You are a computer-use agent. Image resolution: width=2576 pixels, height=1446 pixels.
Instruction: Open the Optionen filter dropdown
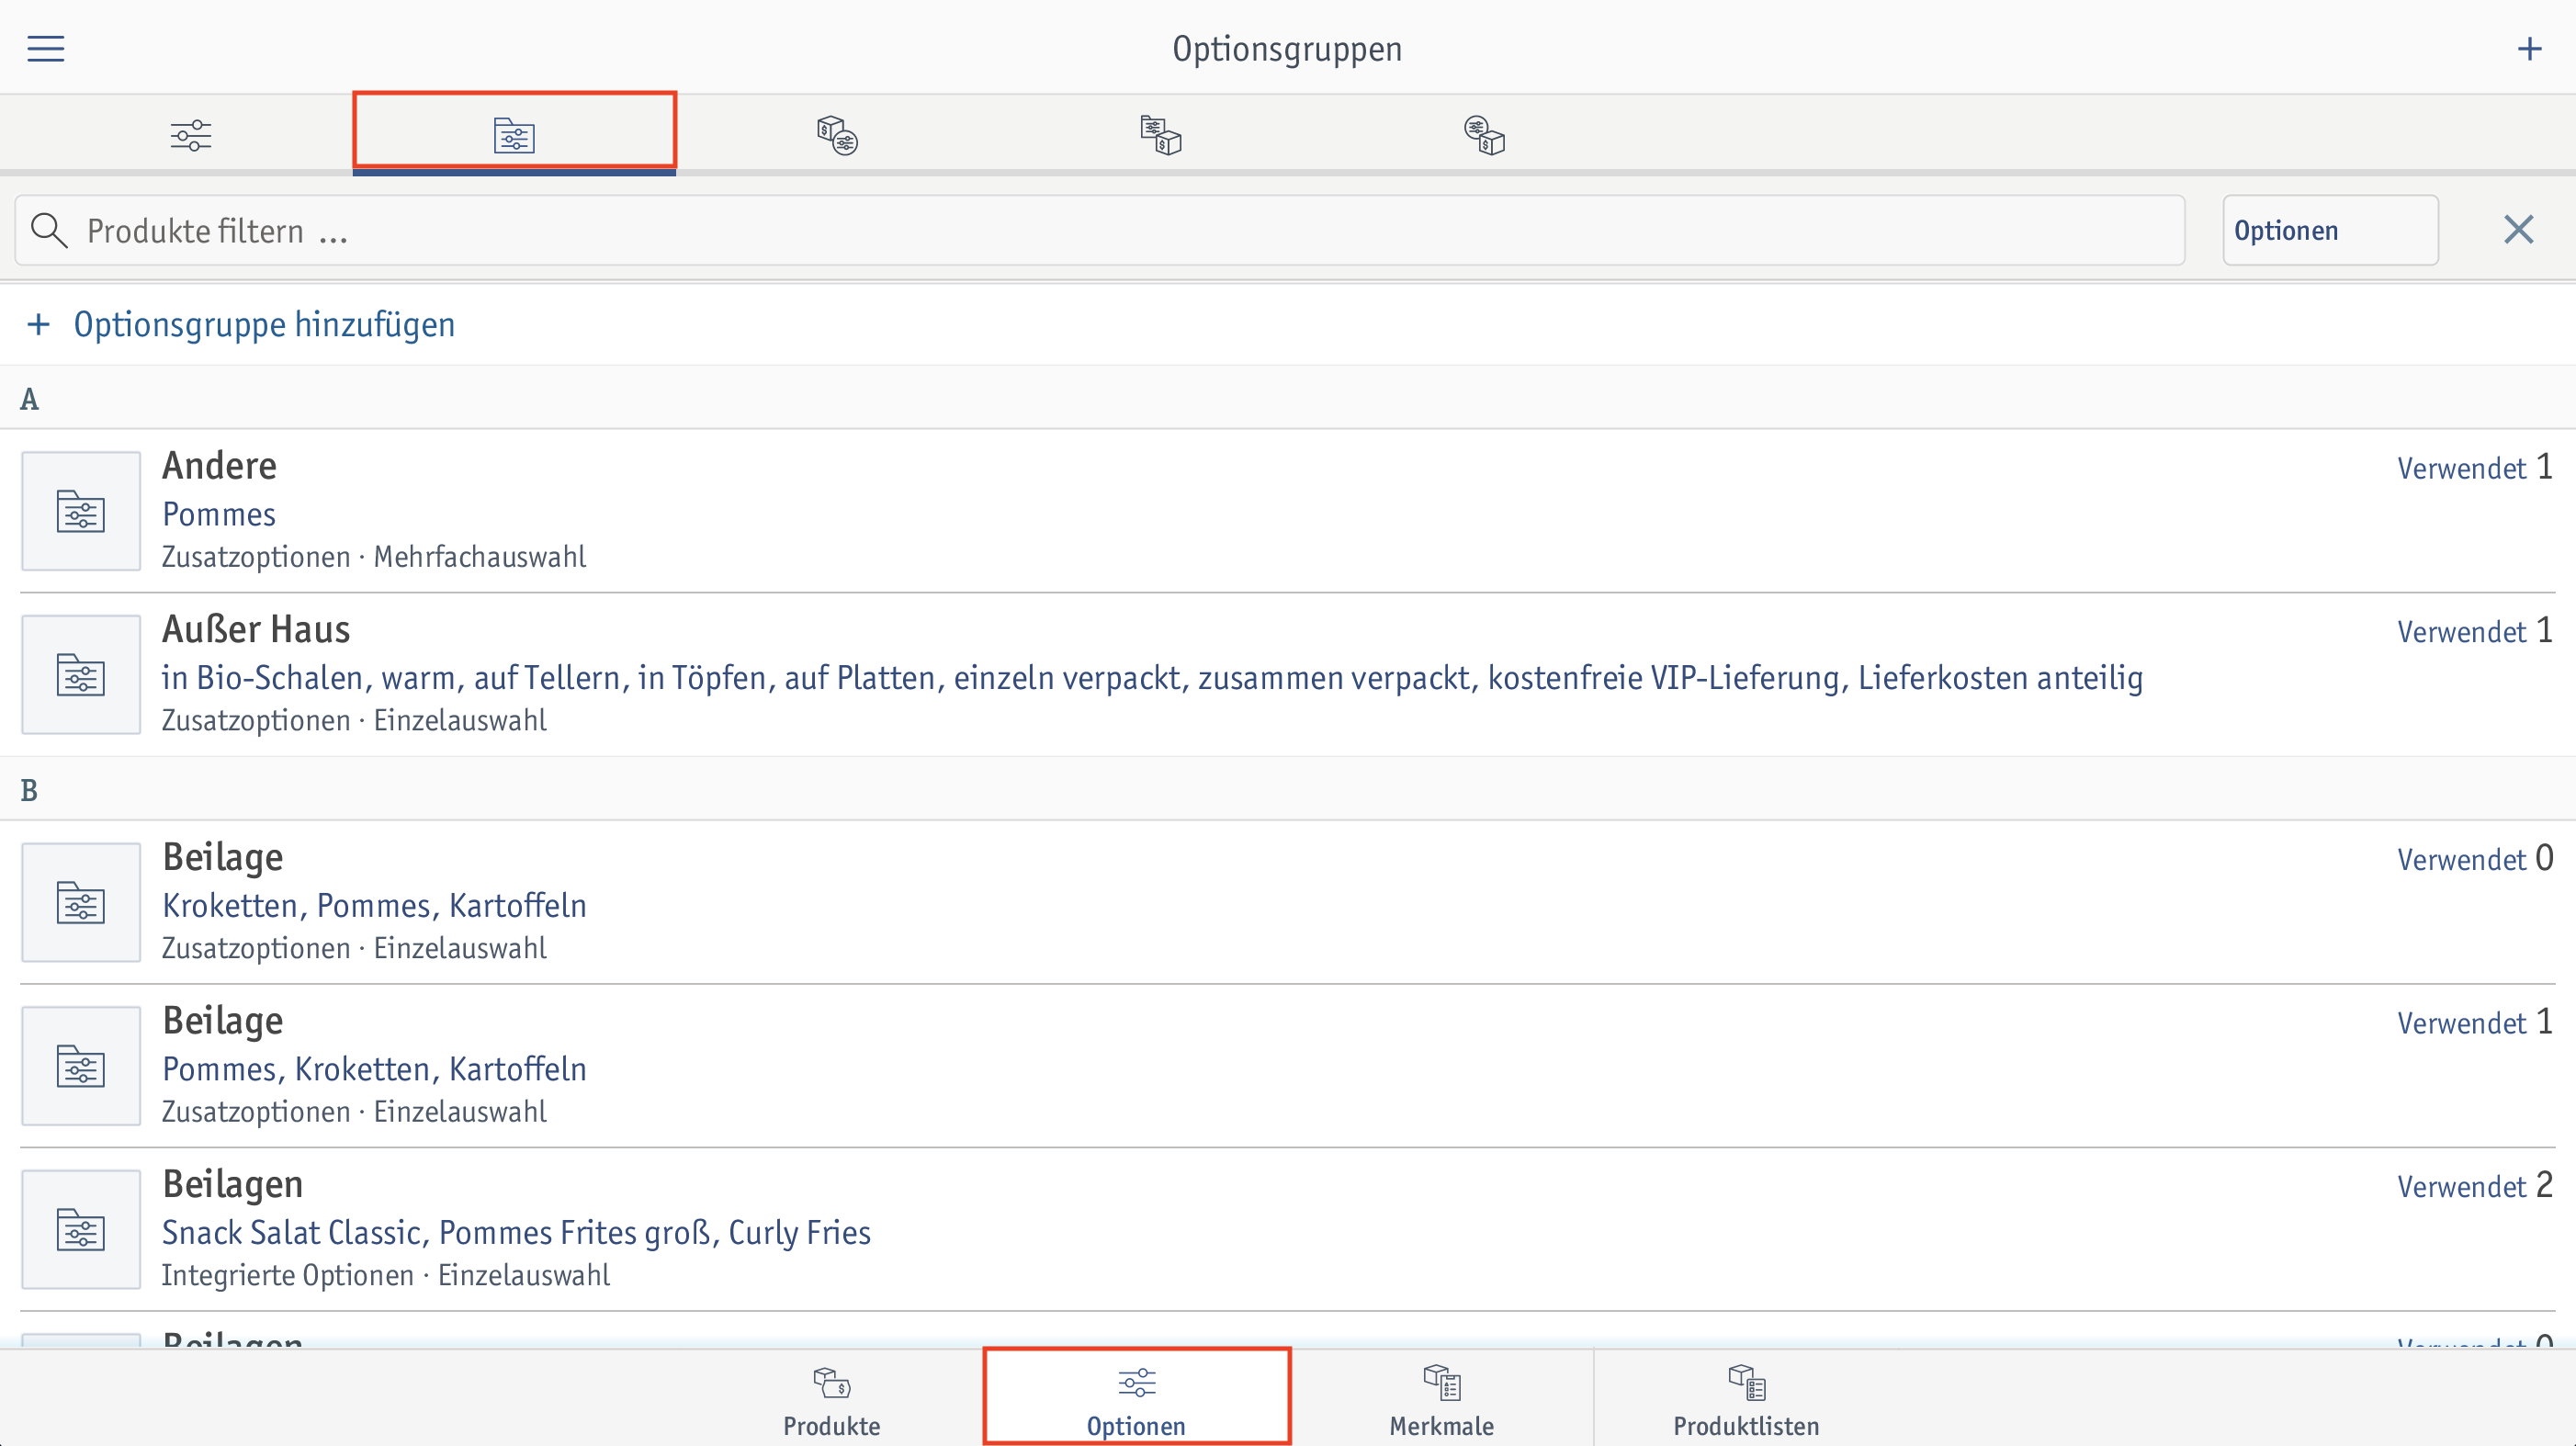[2330, 230]
